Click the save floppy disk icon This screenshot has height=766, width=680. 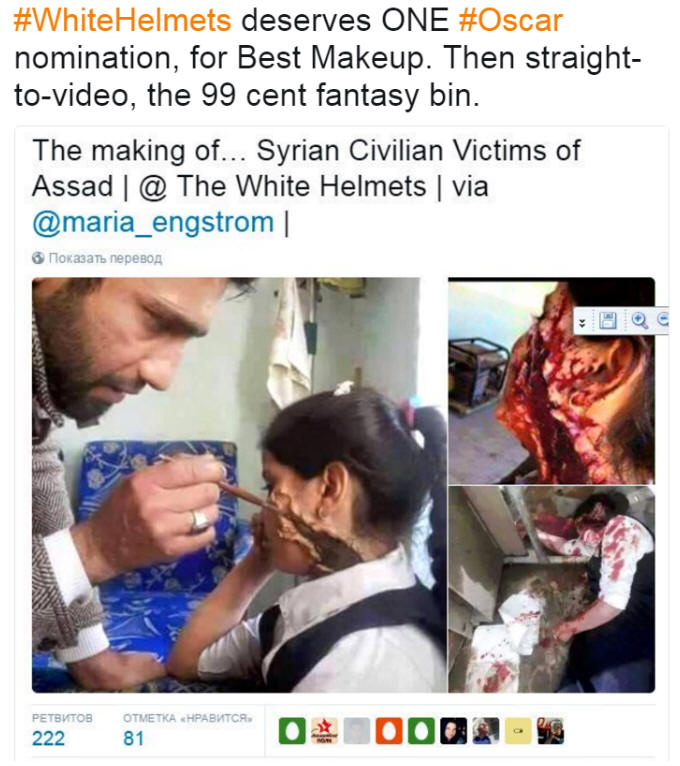pyautogui.click(x=607, y=321)
